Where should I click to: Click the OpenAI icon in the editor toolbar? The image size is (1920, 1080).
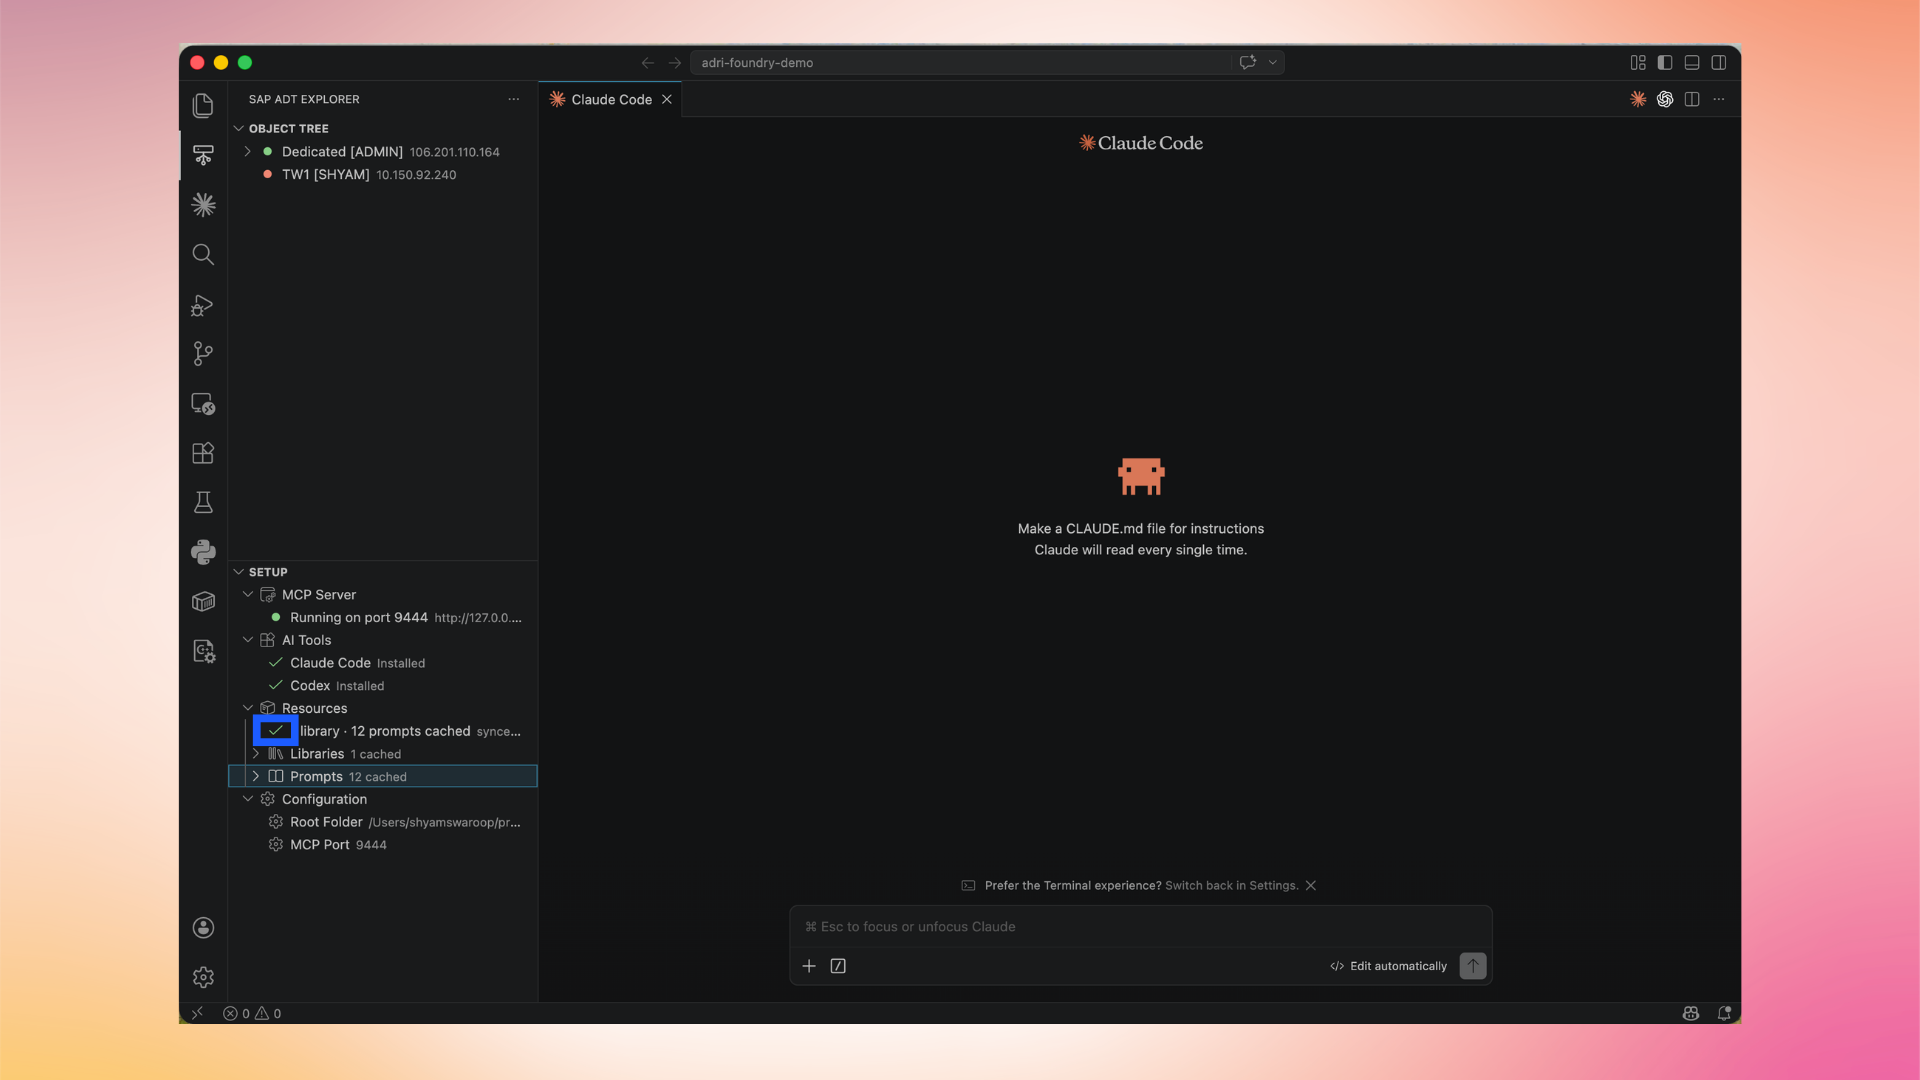(x=1665, y=99)
